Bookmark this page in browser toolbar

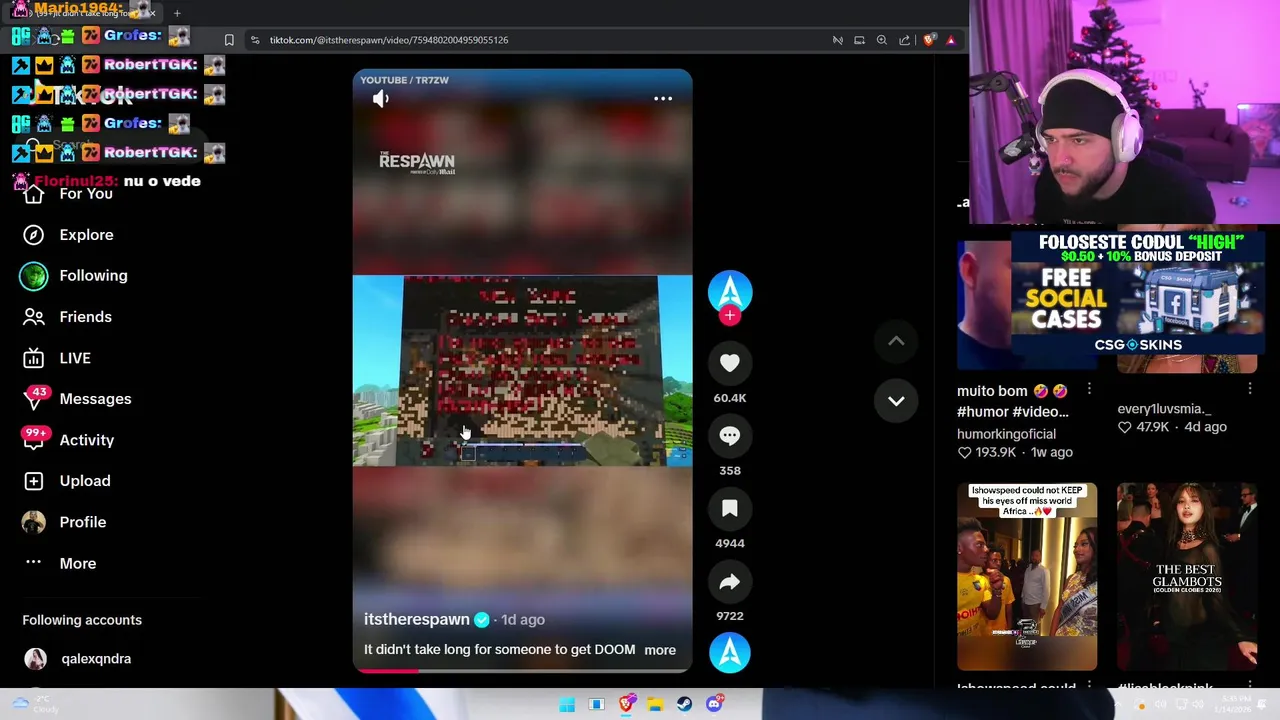pyautogui.click(x=229, y=40)
